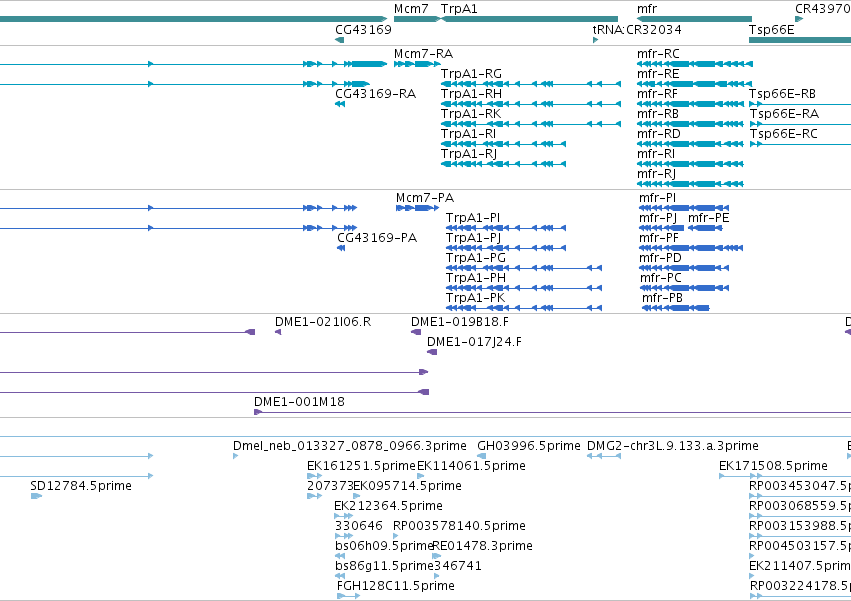Click the EK211407 EST label
The width and height of the screenshot is (851, 601).
[x=799, y=567]
